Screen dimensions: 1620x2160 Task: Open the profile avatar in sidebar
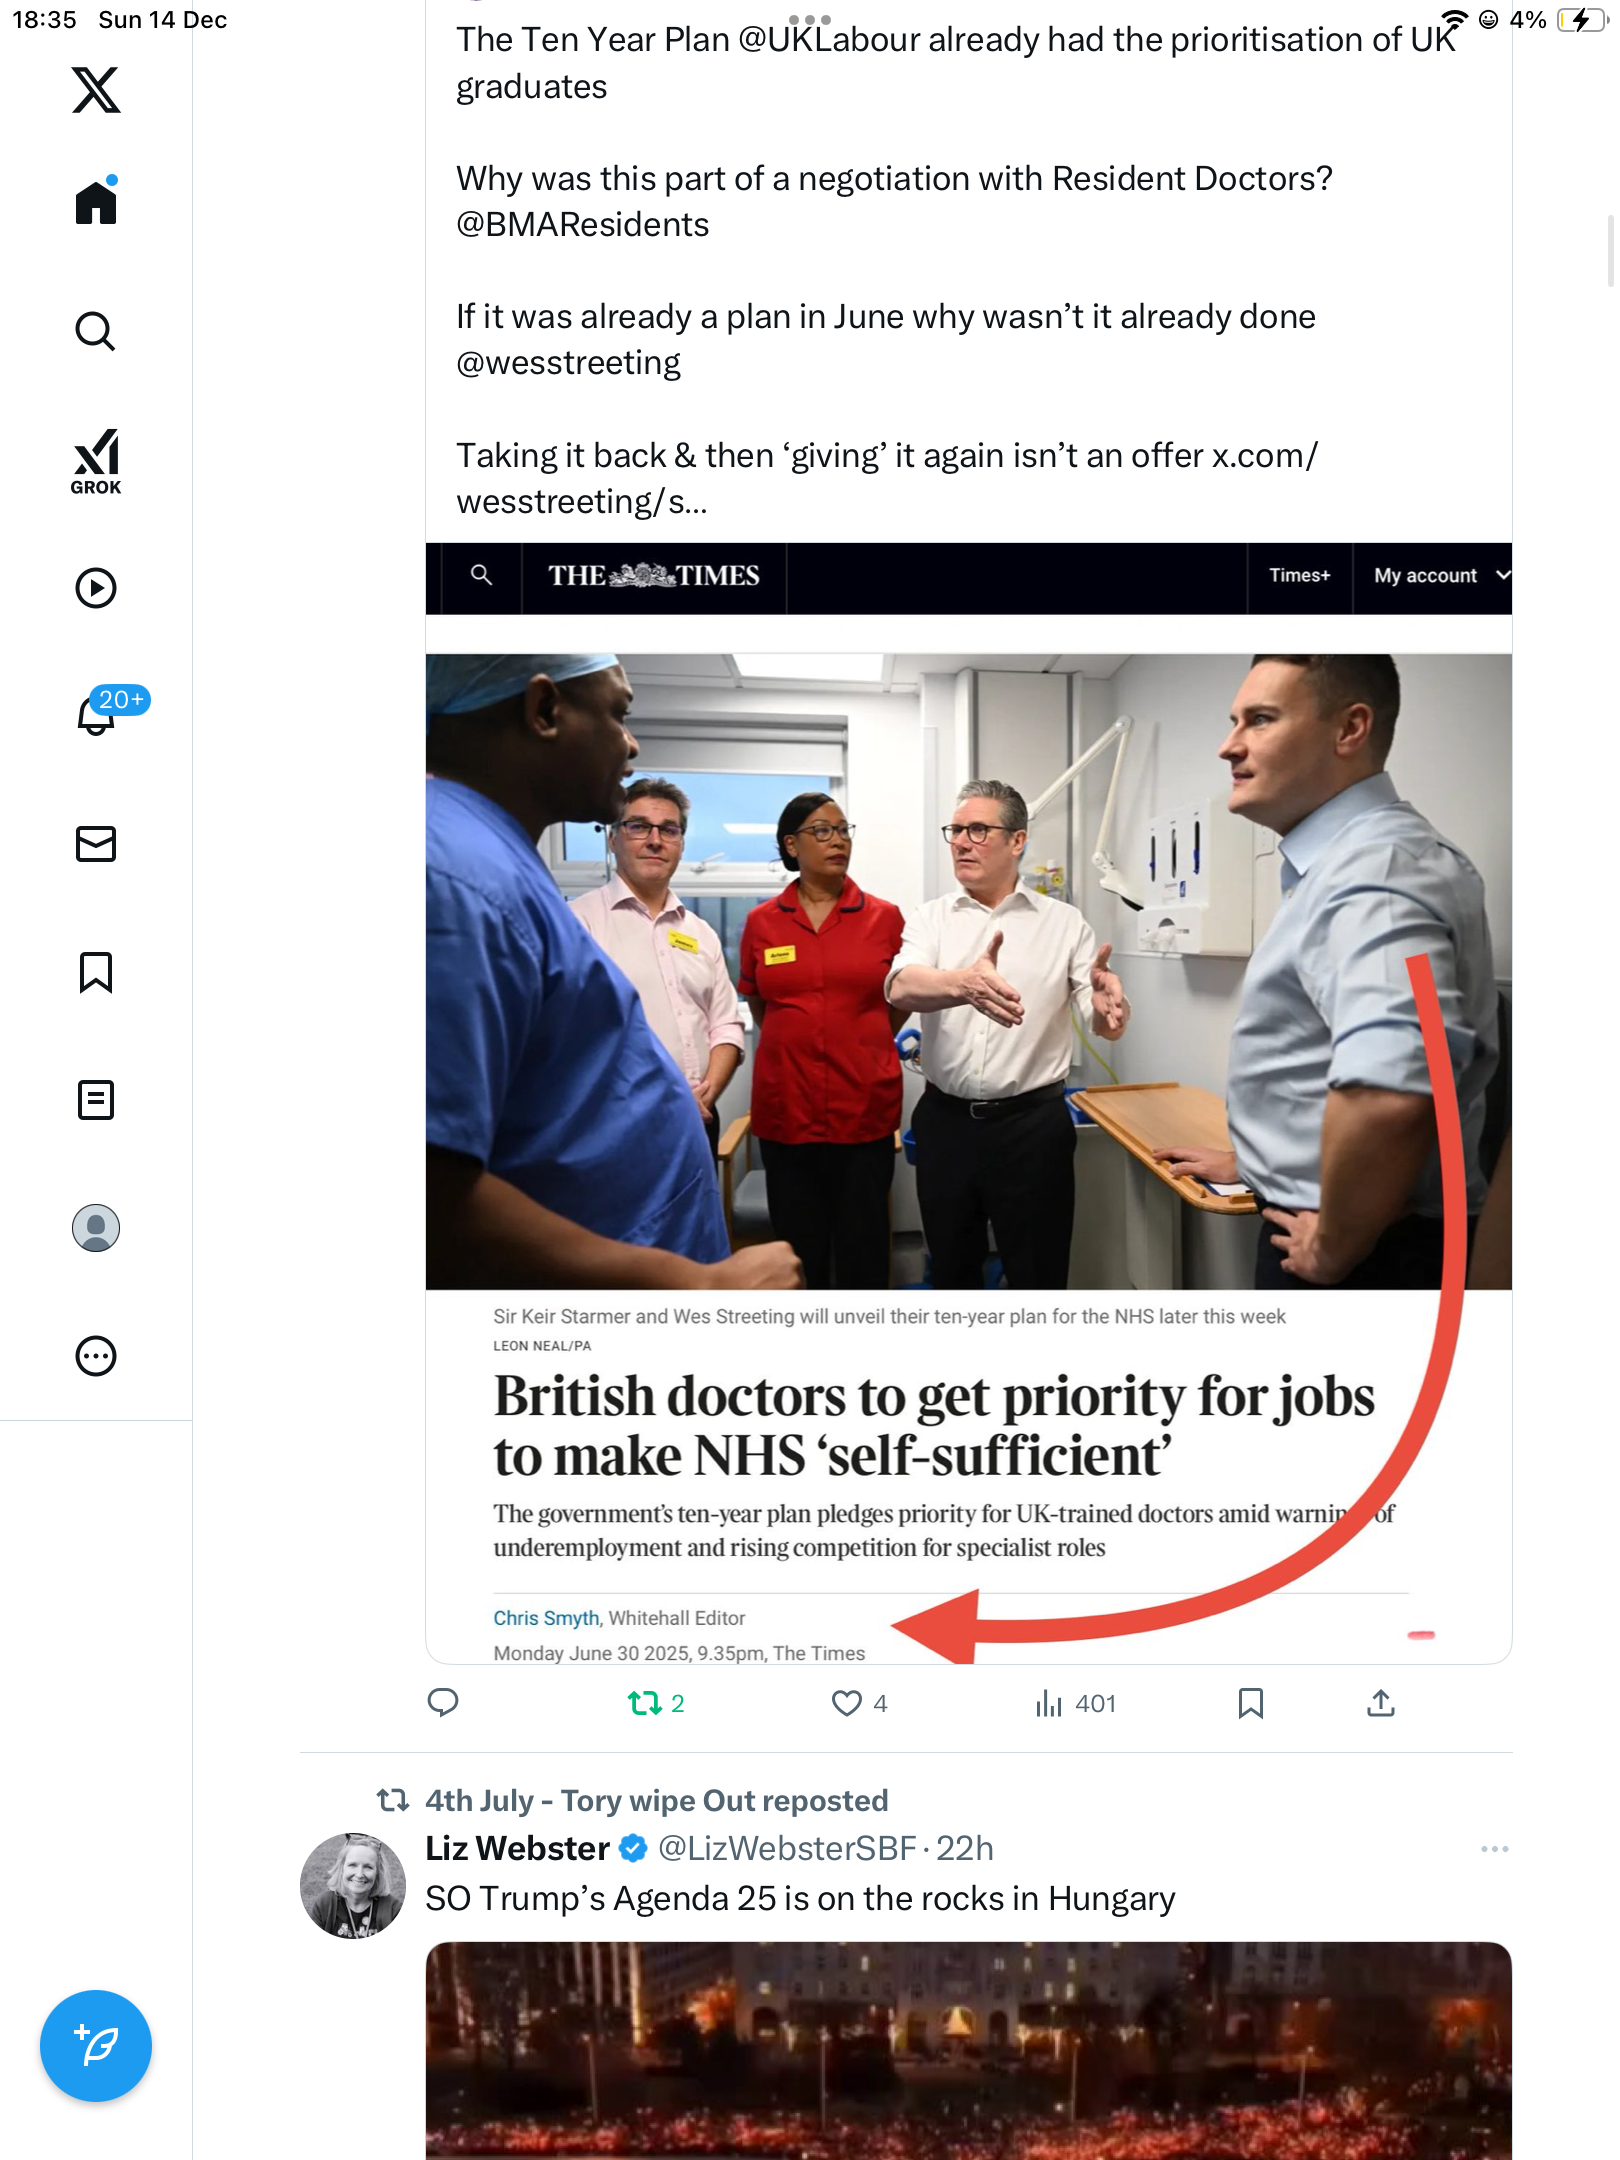coord(96,1228)
